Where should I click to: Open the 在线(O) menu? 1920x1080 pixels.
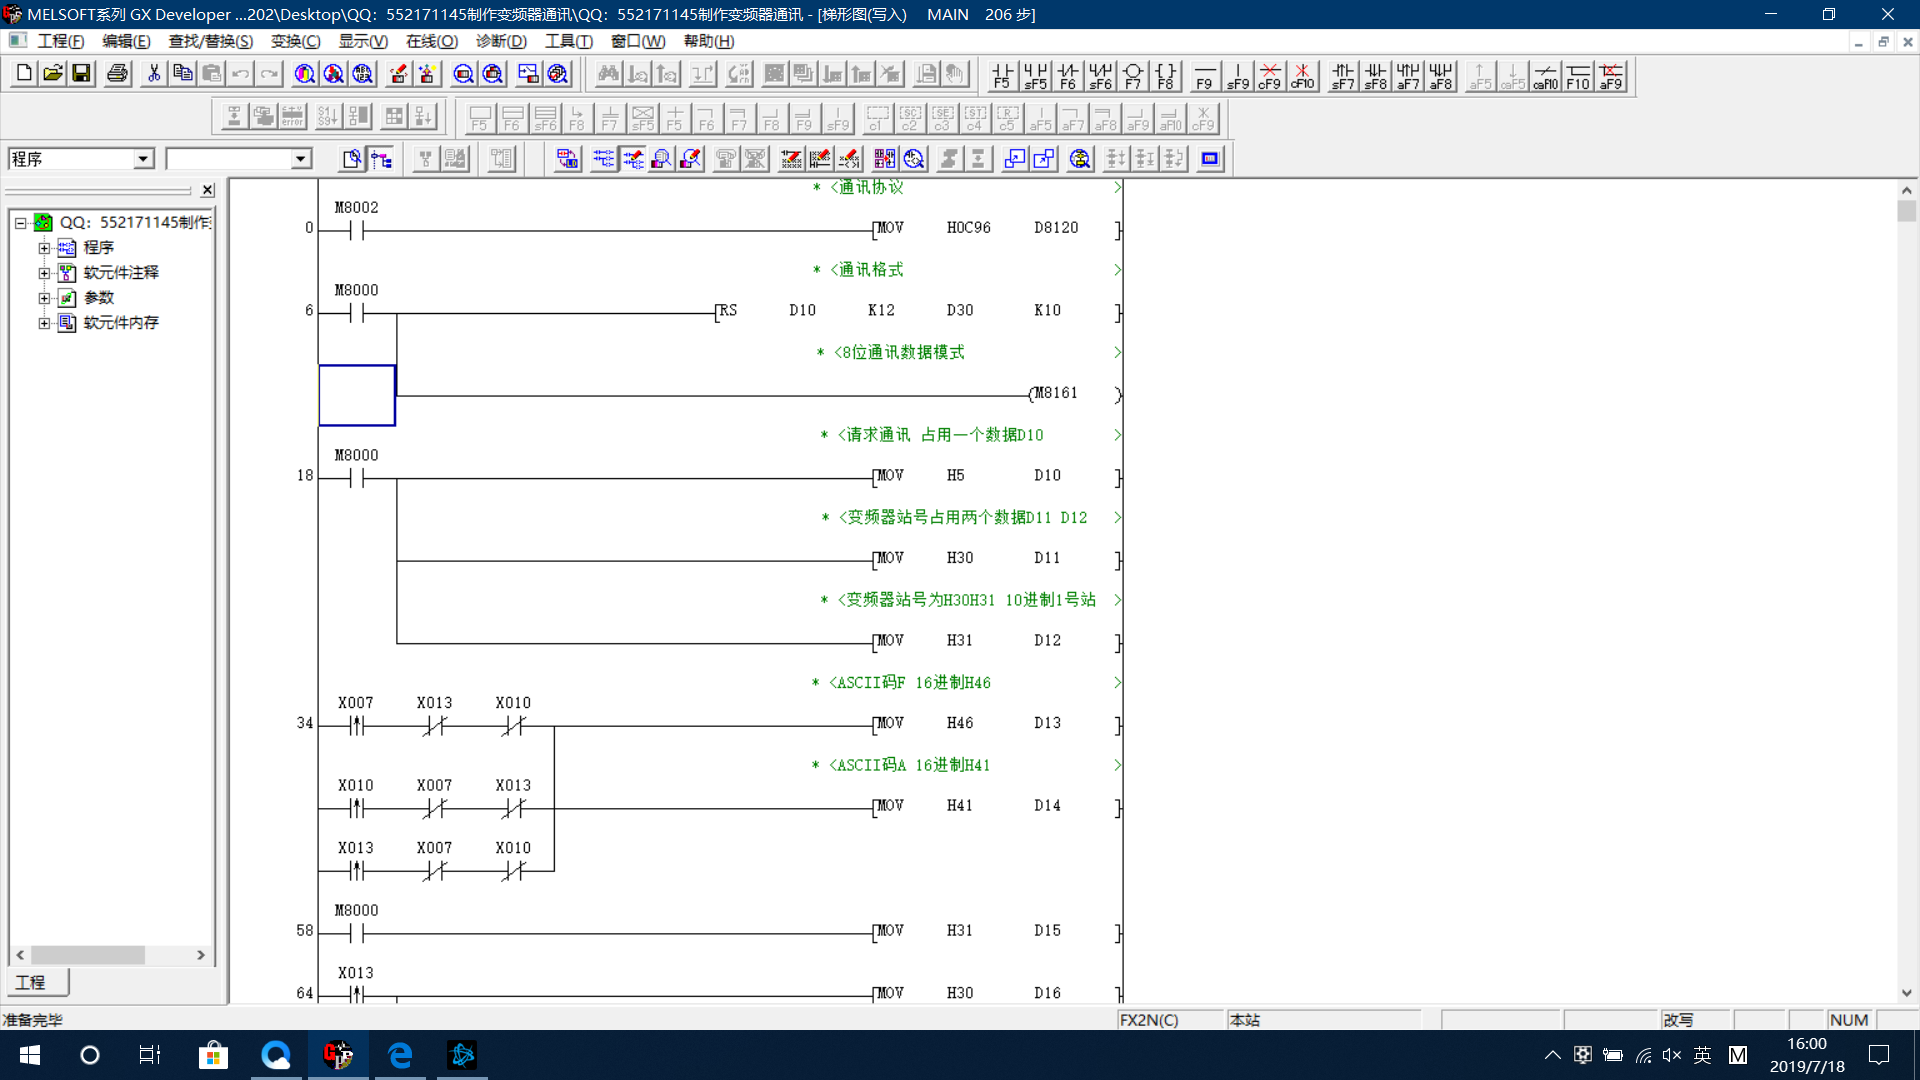point(431,41)
